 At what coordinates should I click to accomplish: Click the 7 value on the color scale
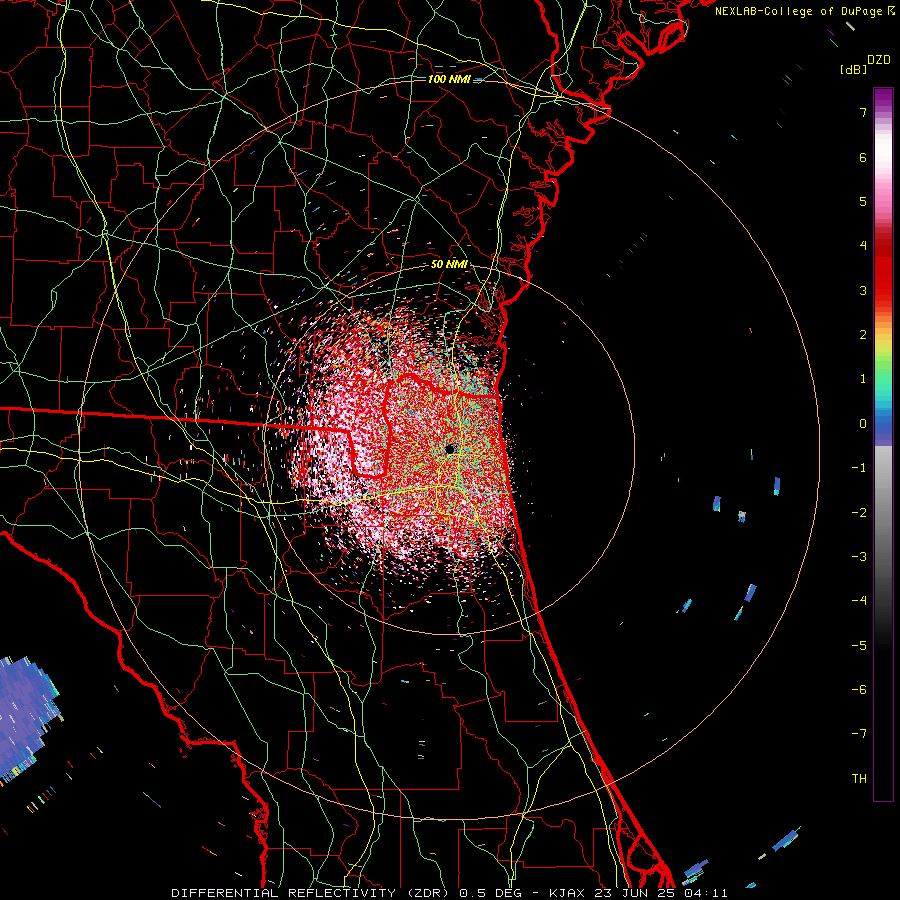863,112
